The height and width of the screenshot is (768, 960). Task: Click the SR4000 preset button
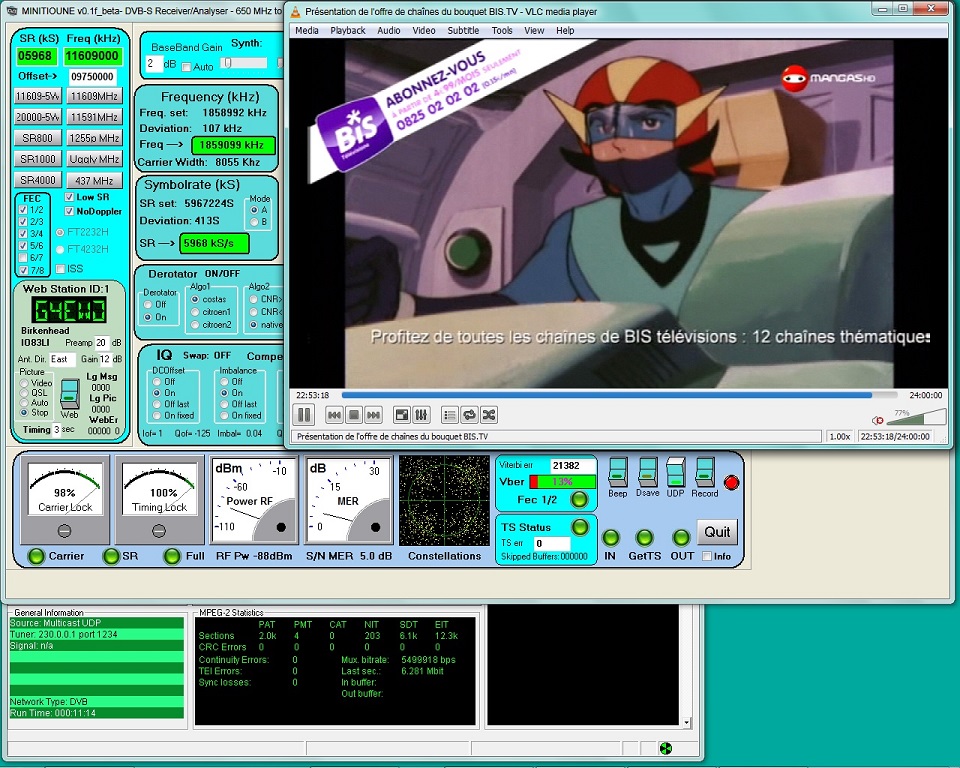coord(37,180)
